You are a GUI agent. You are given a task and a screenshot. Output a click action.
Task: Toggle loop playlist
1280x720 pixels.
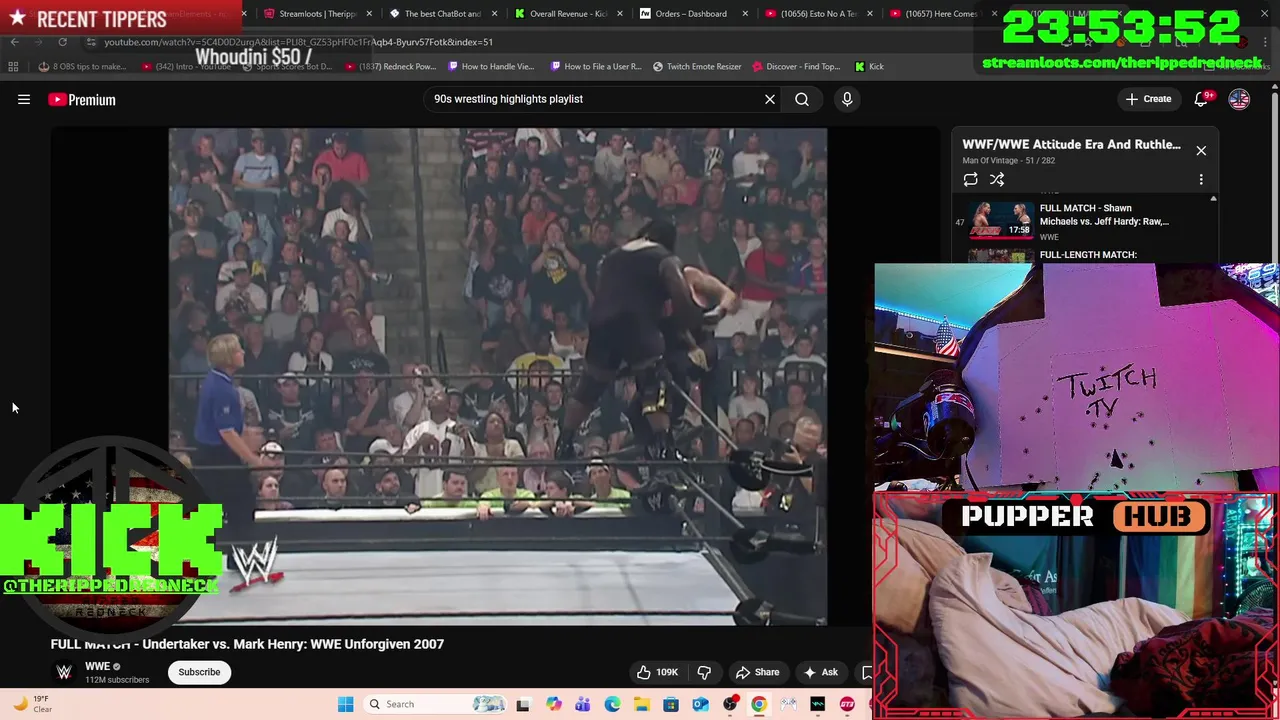[970, 180]
